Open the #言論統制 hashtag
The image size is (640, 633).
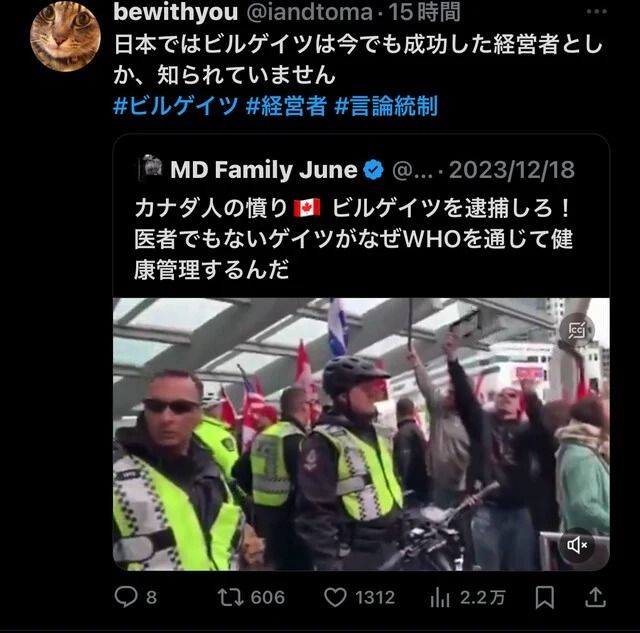pyautogui.click(x=386, y=106)
